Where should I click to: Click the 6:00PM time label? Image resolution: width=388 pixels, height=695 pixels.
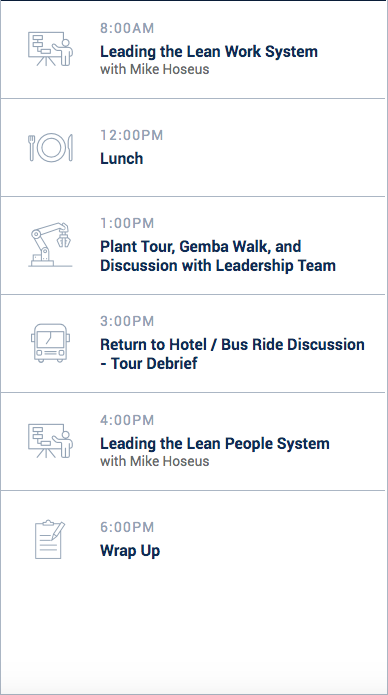(x=127, y=527)
